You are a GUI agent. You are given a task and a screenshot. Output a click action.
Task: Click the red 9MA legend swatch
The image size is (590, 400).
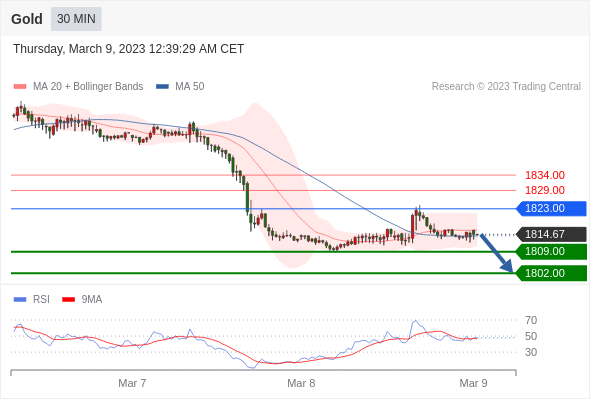tap(68, 300)
